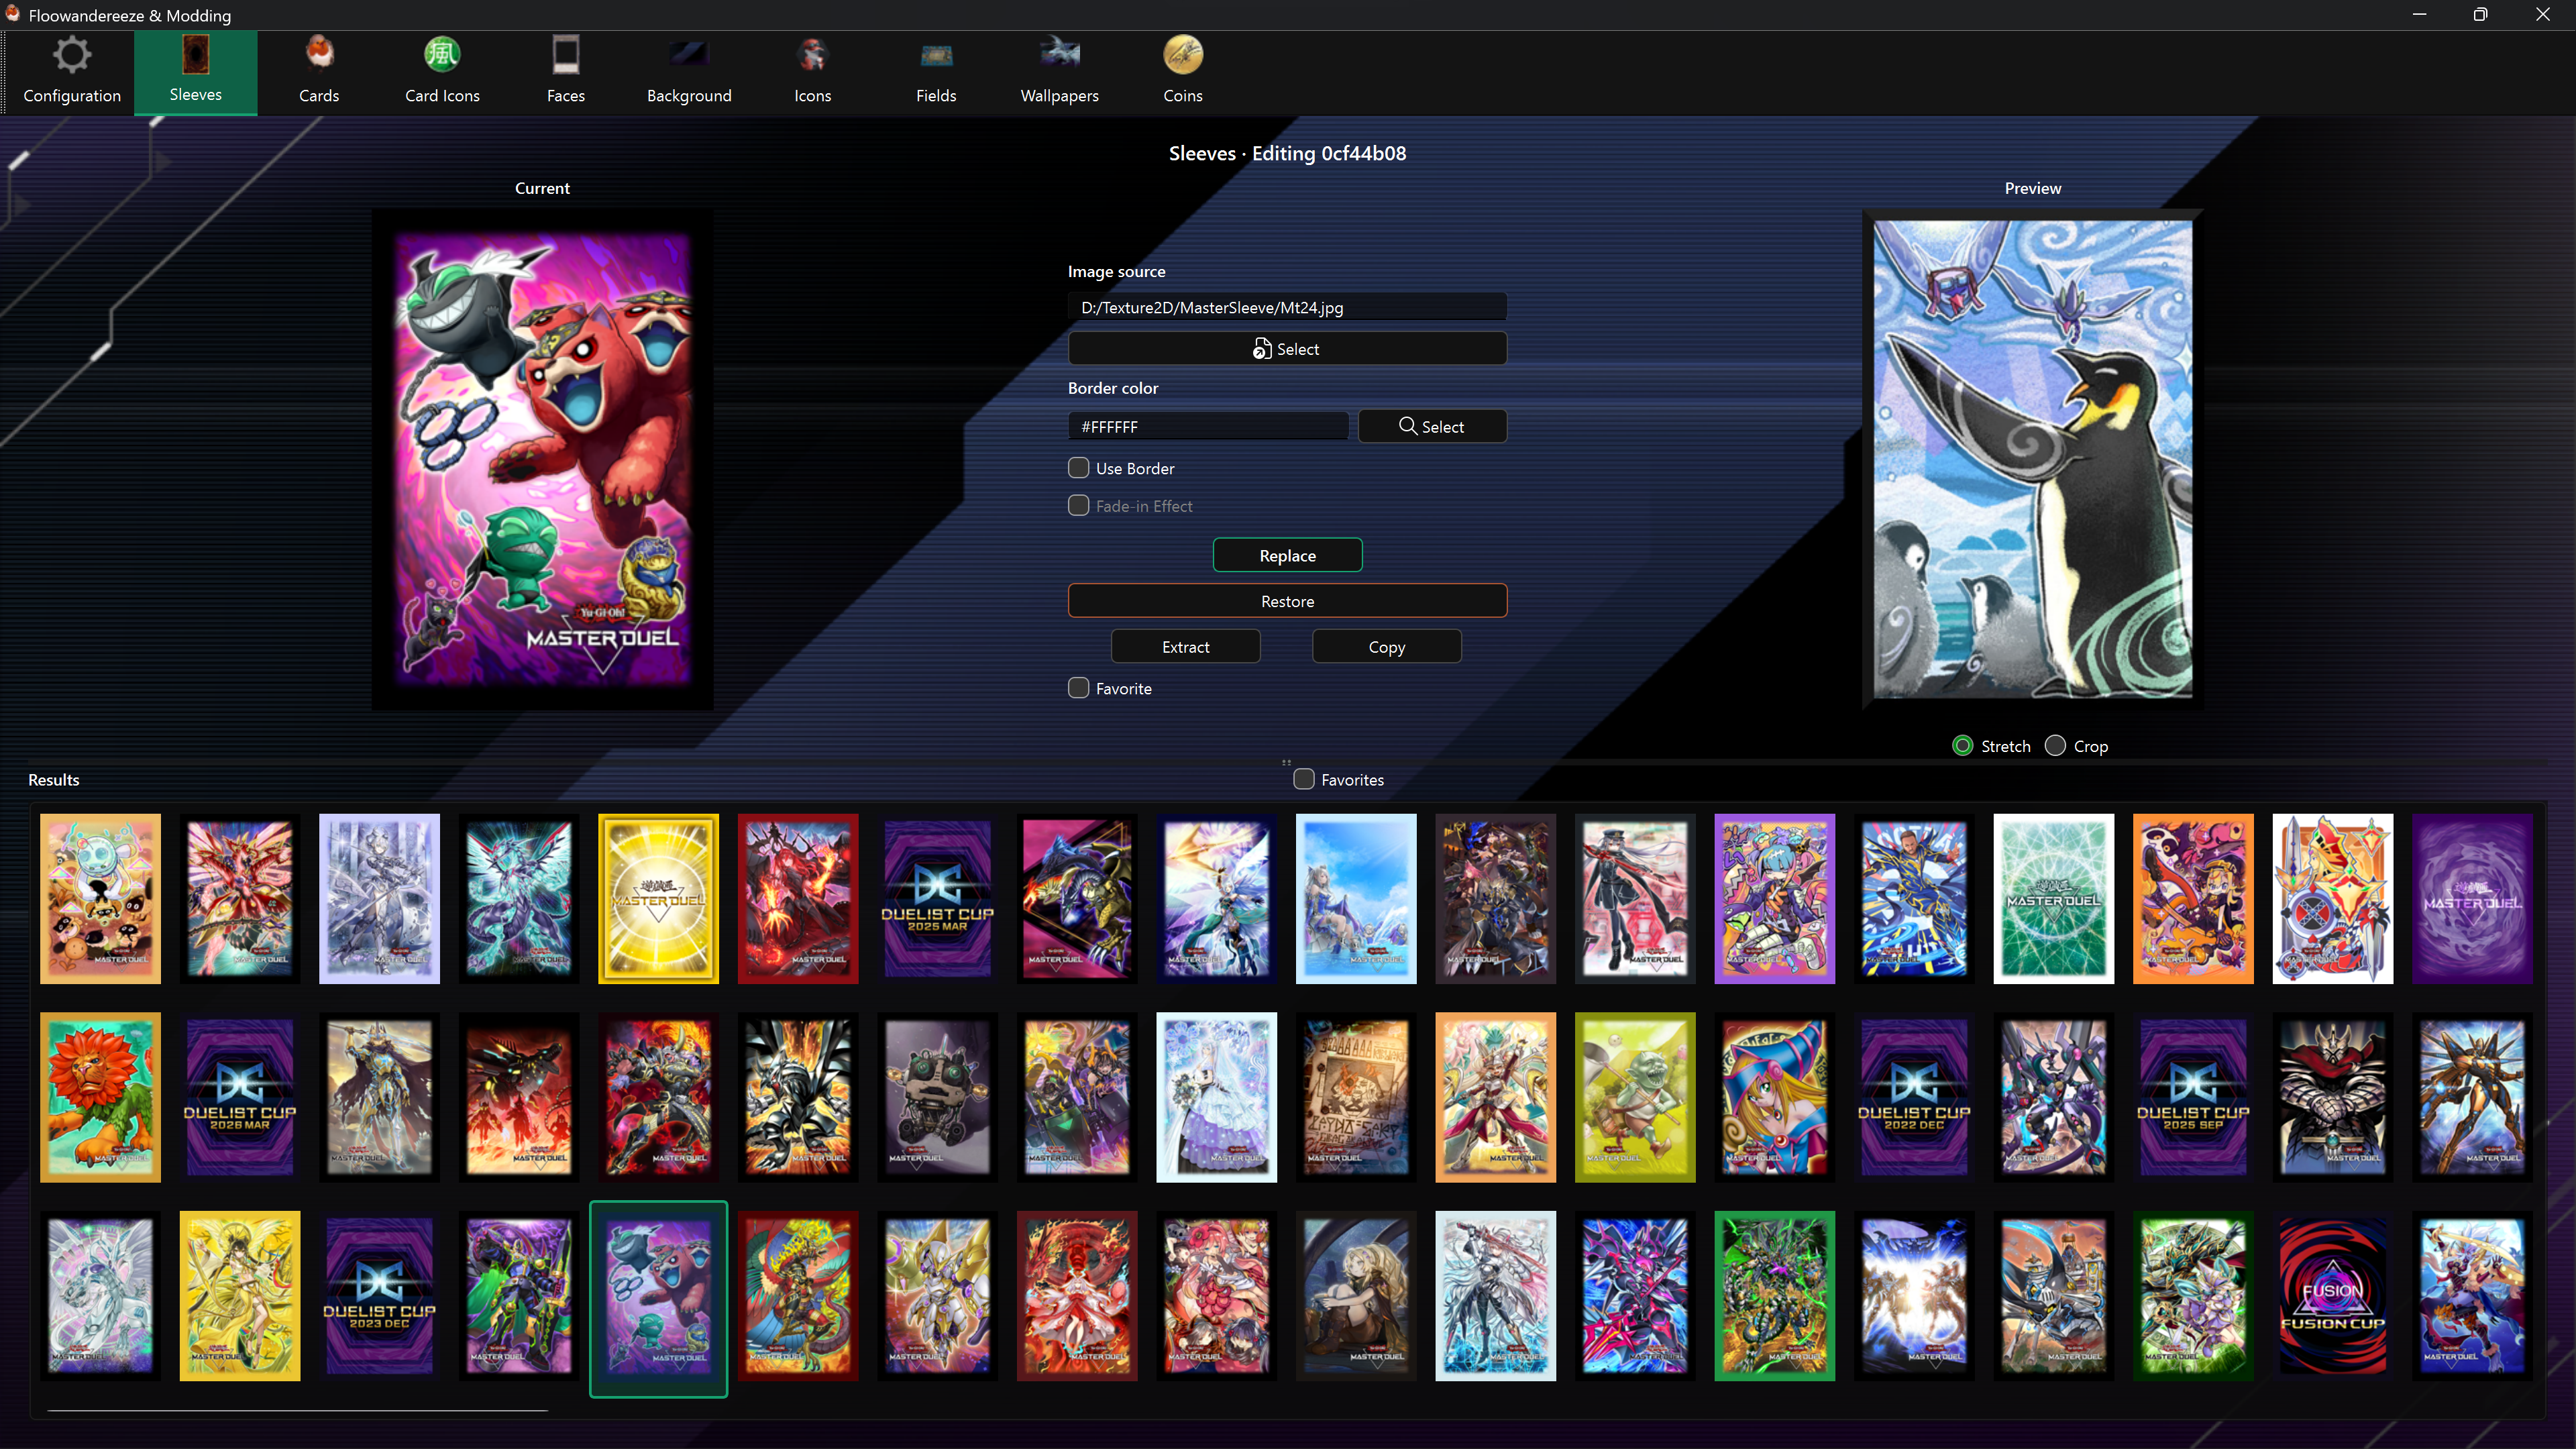This screenshot has width=2576, height=1449.
Task: Click the border color Select button
Action: pyautogui.click(x=1432, y=426)
